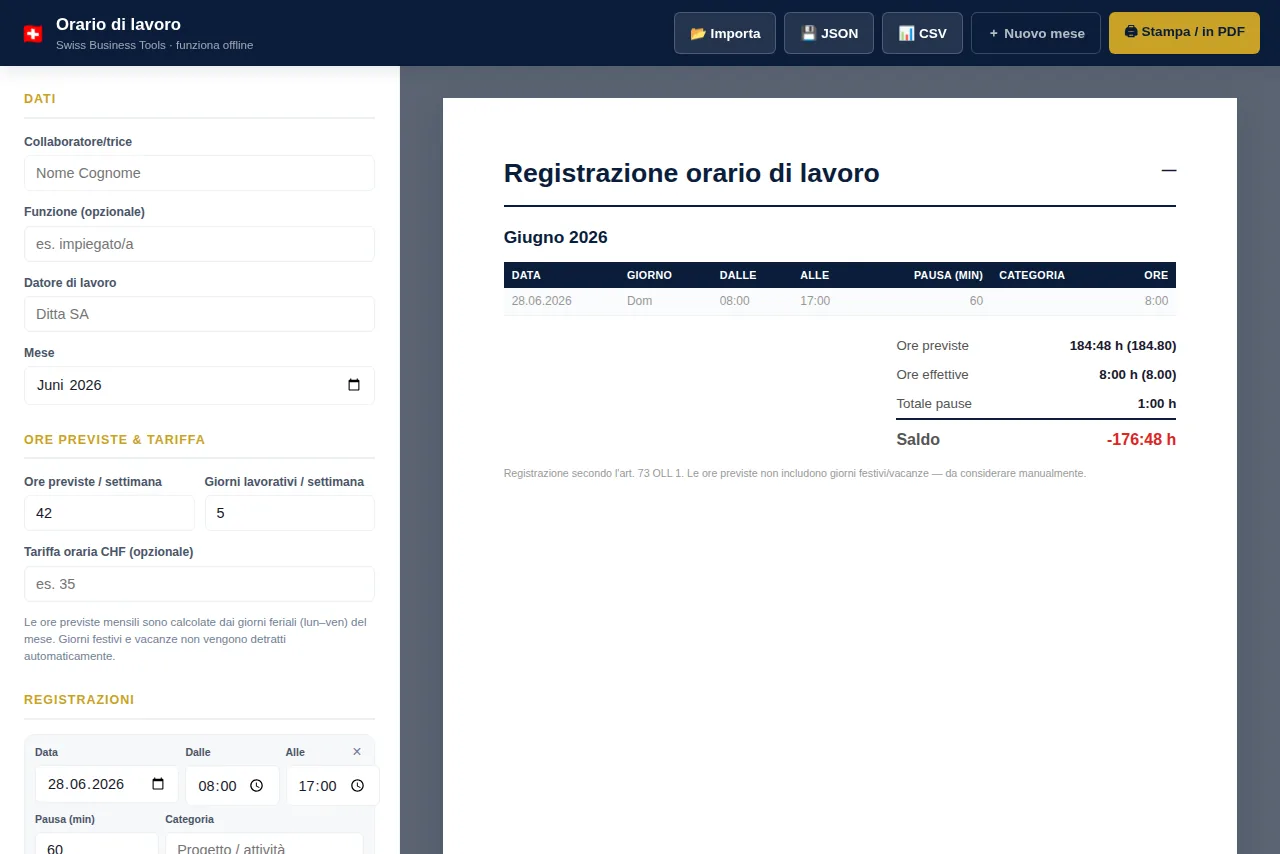
Task: Click the Categoria Progetto / attività field
Action: point(264,845)
